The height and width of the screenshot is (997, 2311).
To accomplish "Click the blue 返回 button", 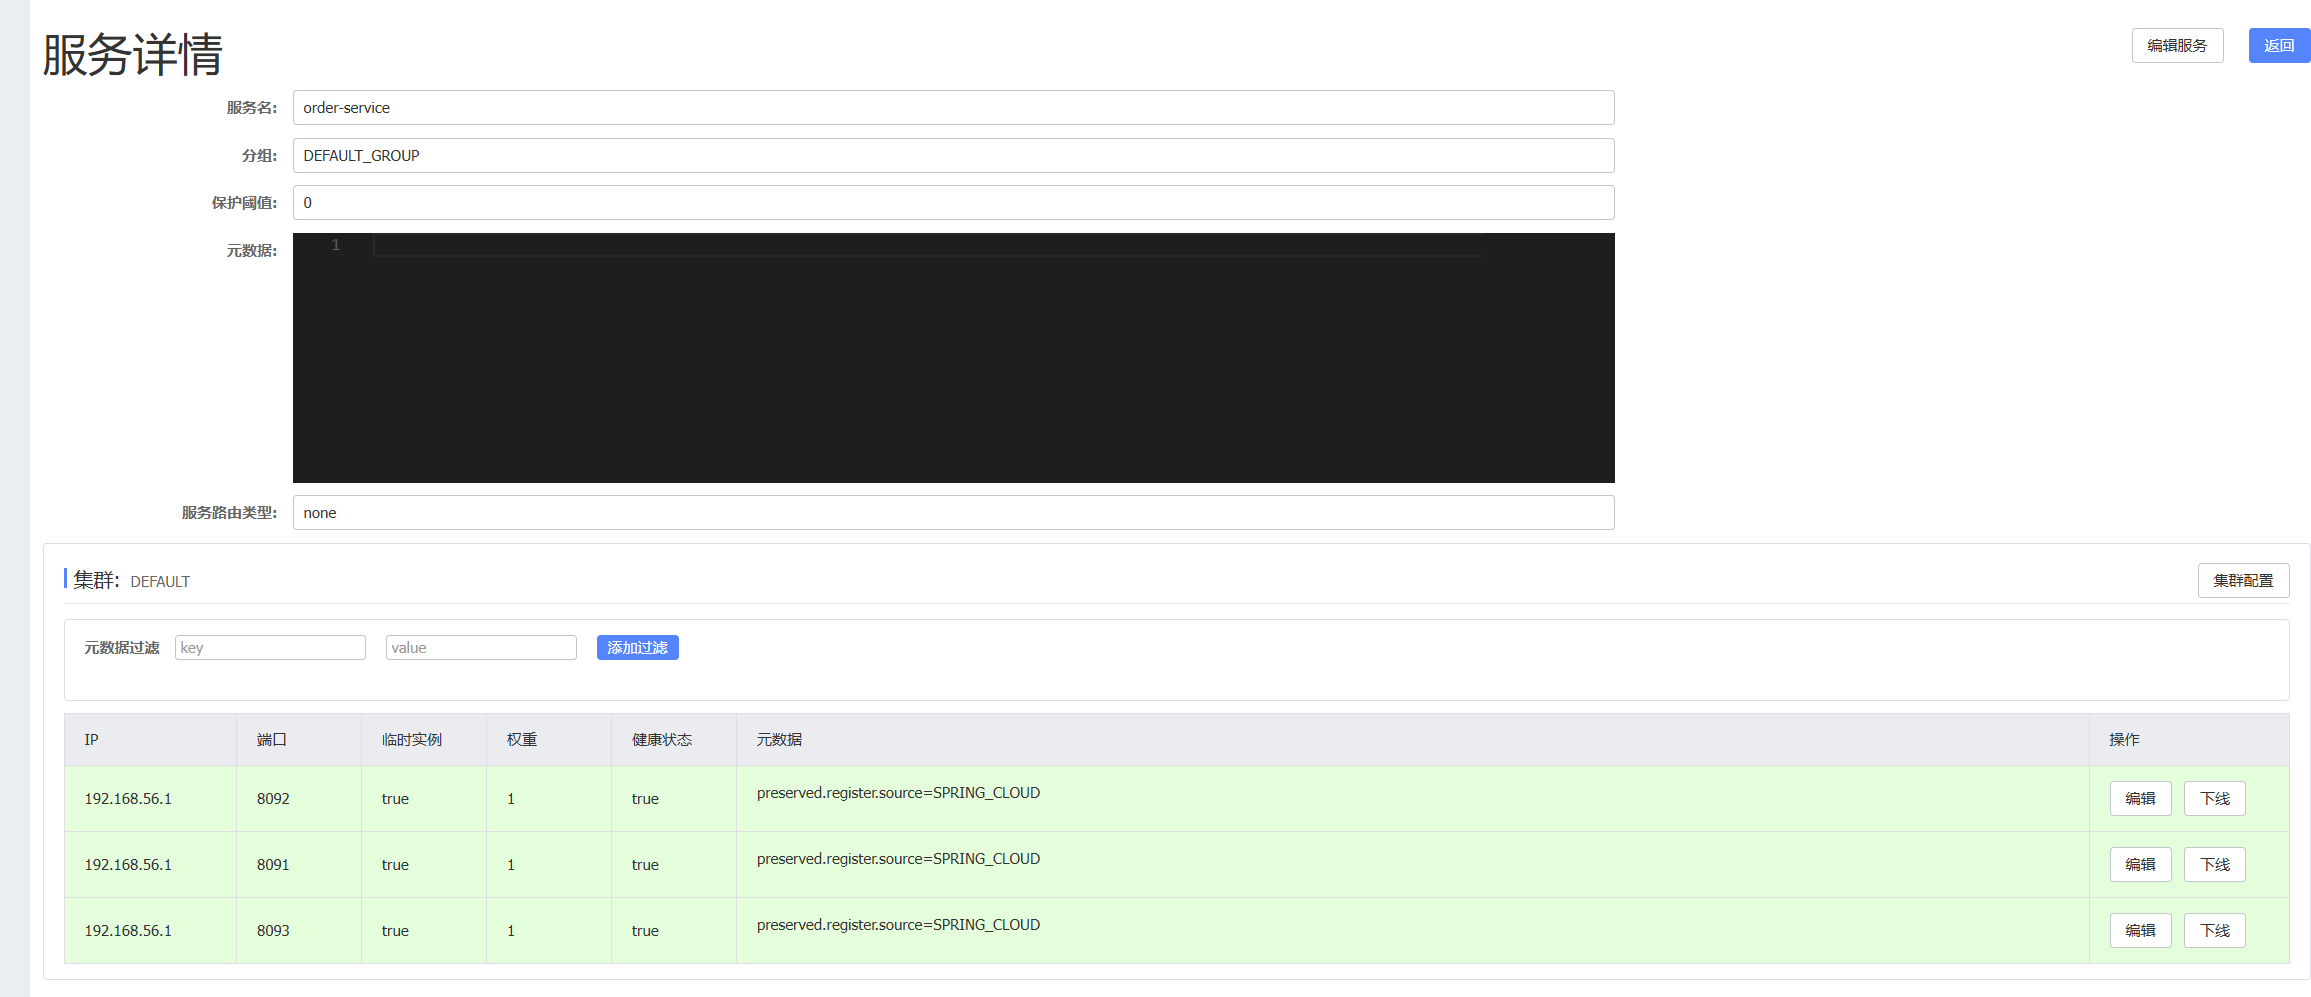I will point(2279,45).
